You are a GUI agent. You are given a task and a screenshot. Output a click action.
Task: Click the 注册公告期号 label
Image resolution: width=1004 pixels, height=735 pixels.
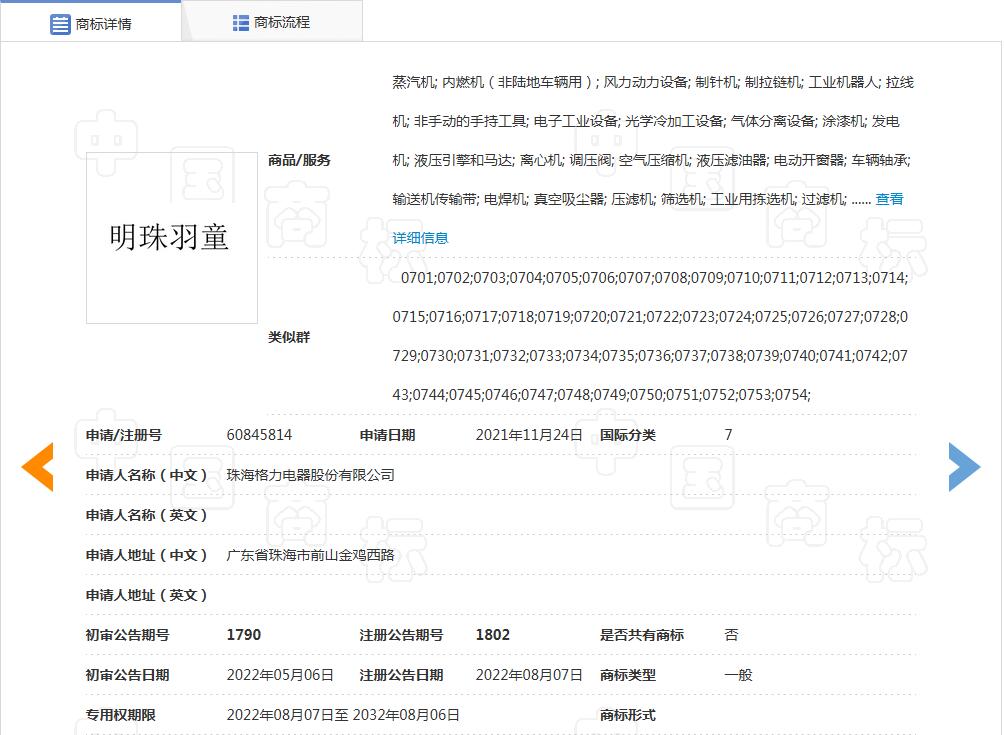pos(401,635)
